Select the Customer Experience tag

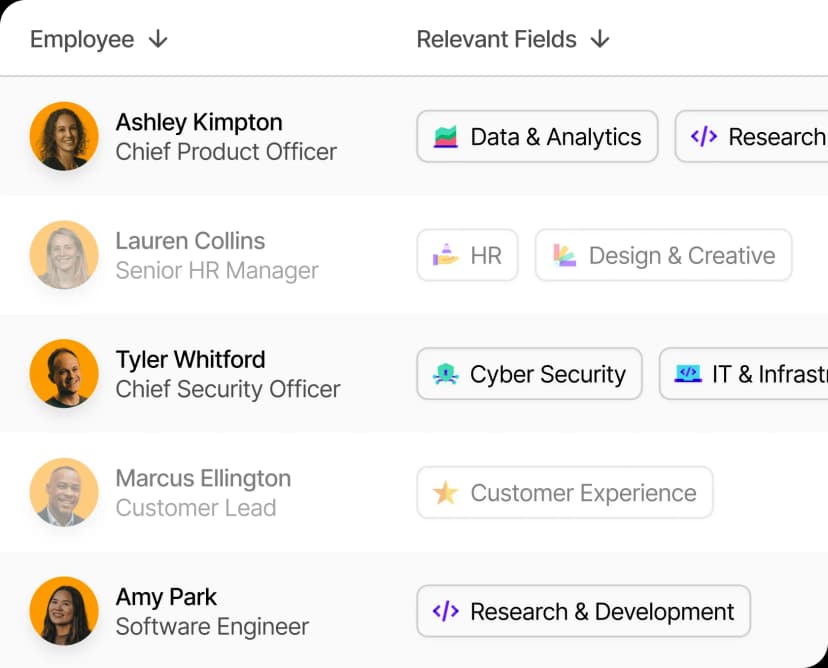pos(565,493)
